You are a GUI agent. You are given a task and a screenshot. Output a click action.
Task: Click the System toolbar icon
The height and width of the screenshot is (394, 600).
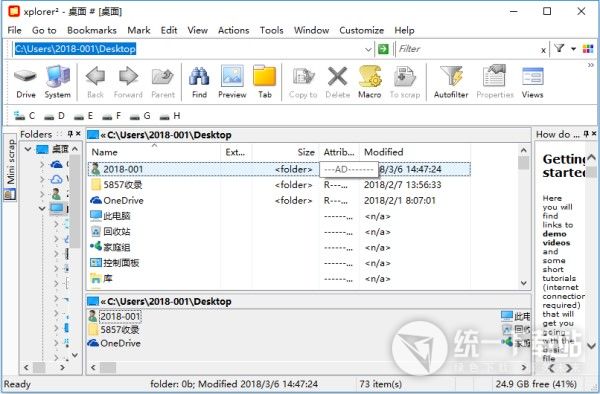(x=57, y=82)
